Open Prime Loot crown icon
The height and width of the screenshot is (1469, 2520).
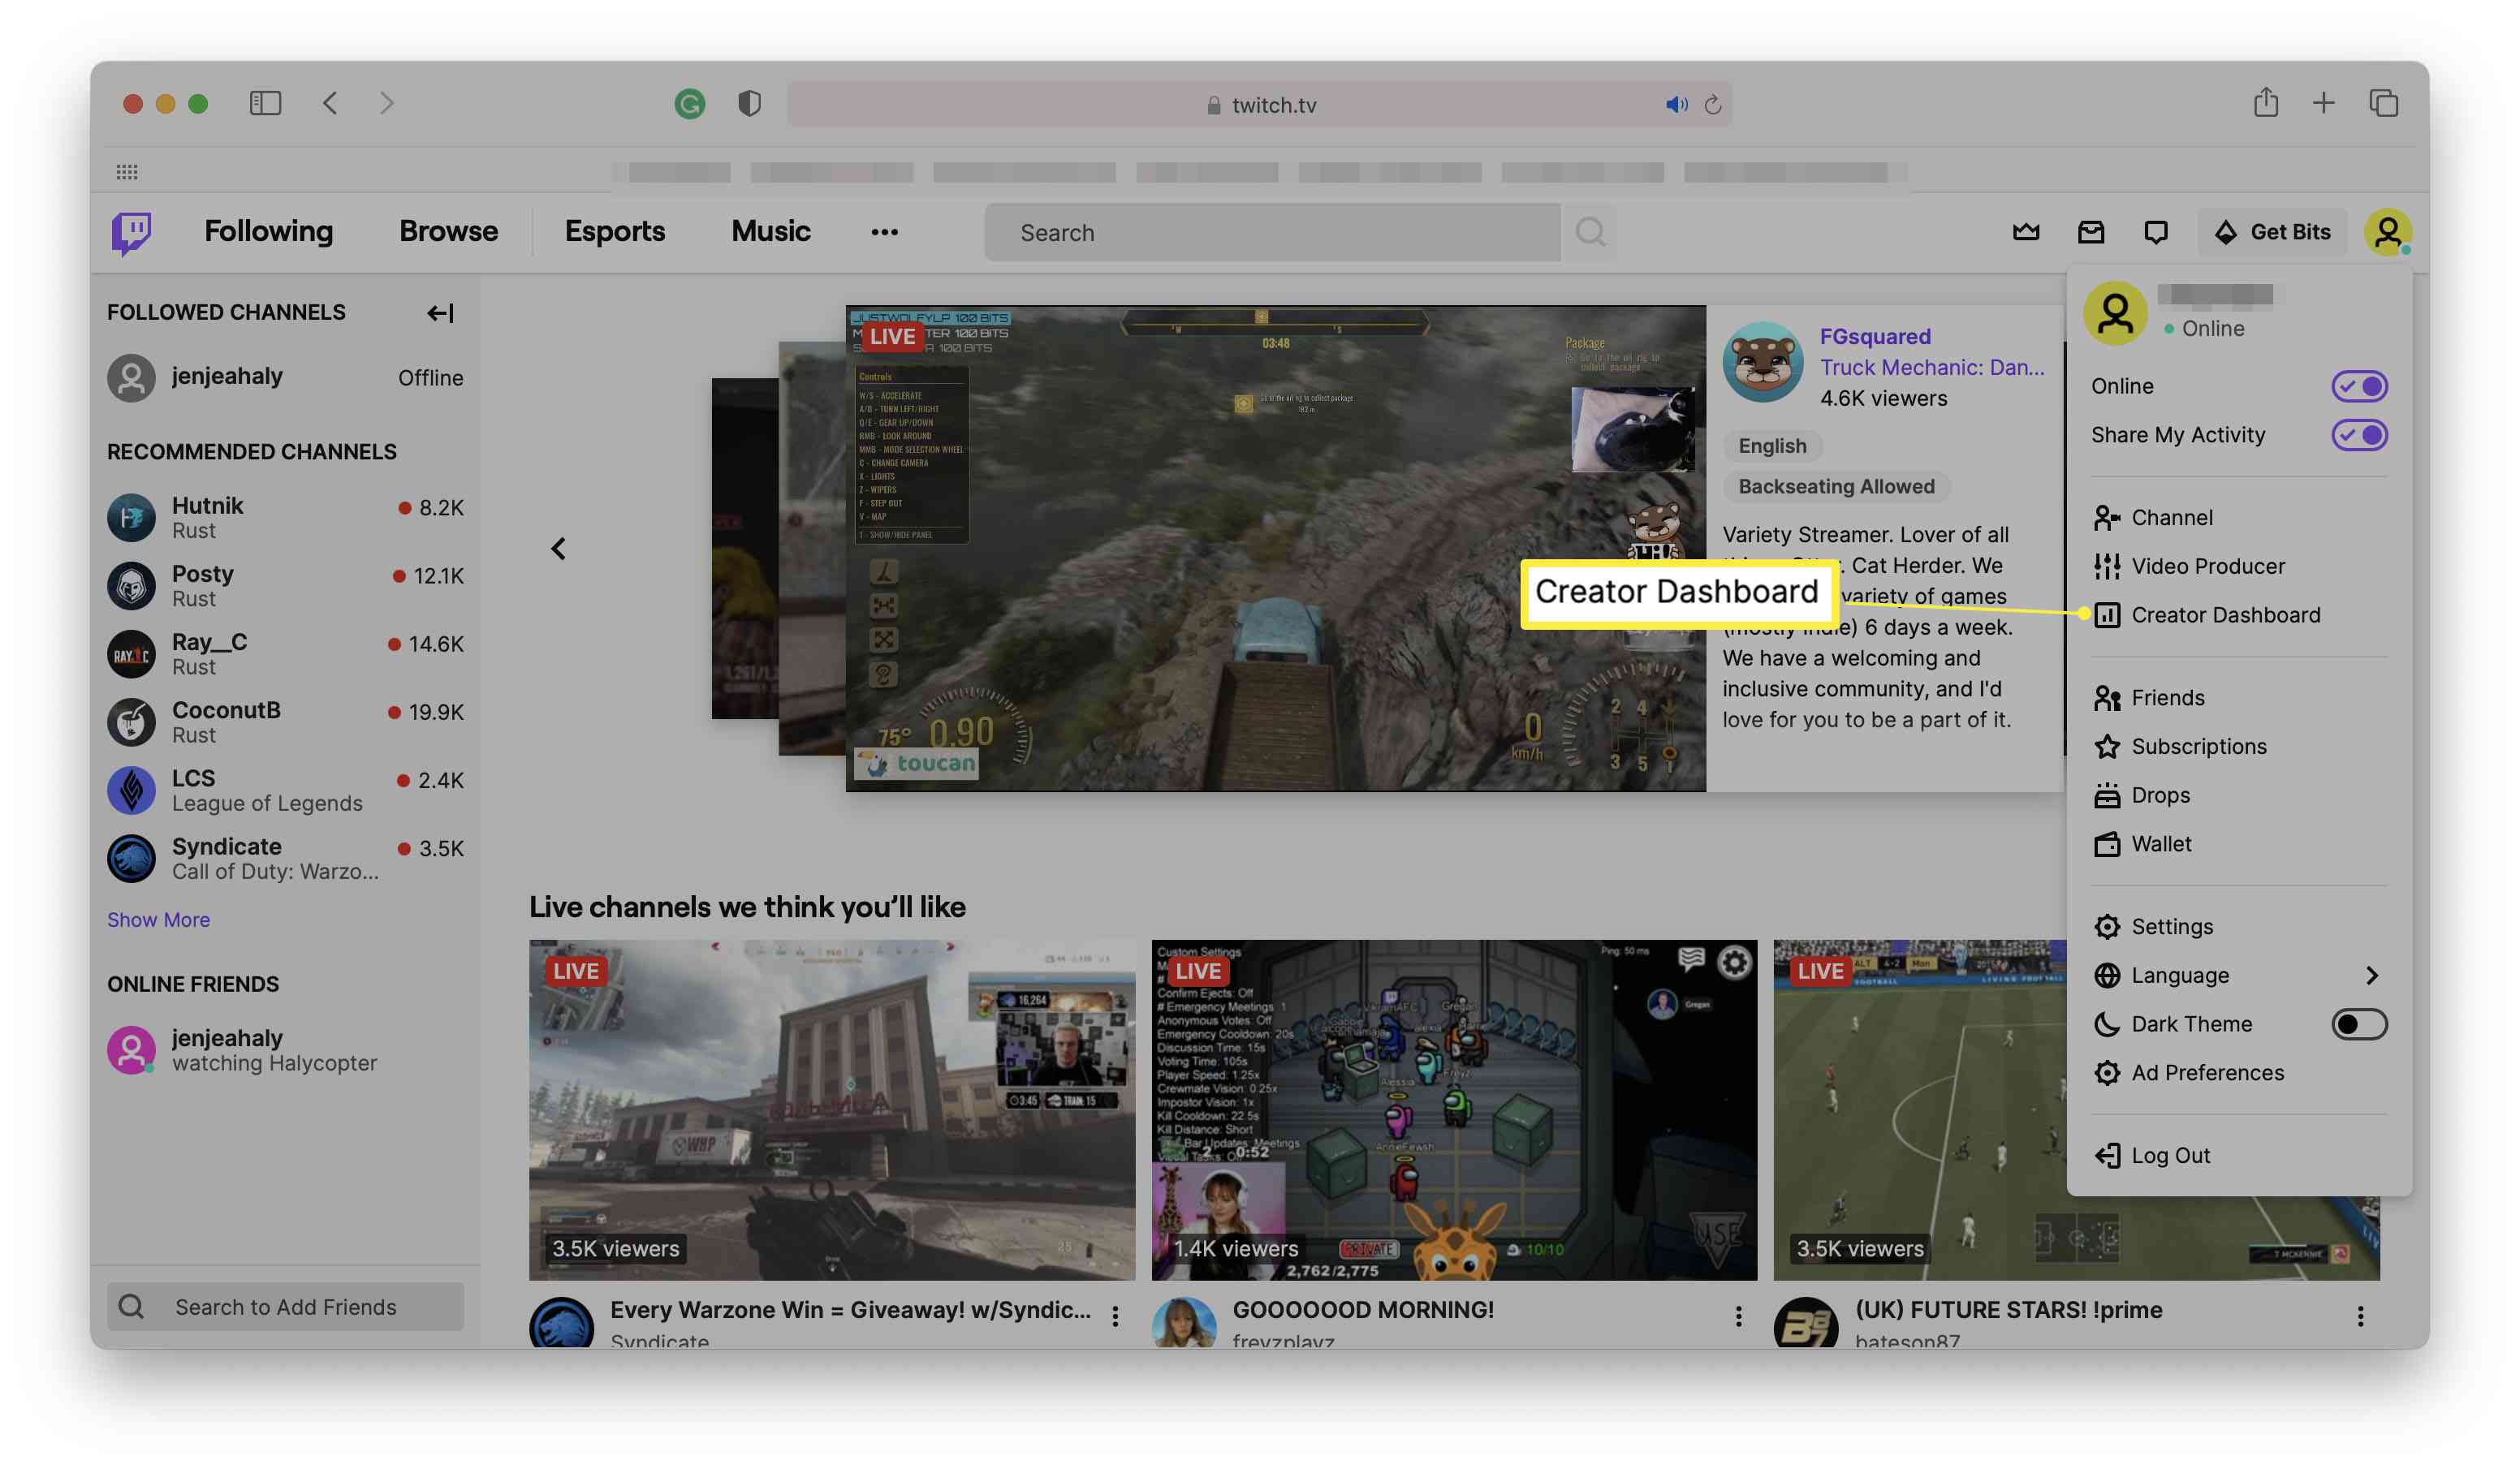pyautogui.click(x=2026, y=232)
